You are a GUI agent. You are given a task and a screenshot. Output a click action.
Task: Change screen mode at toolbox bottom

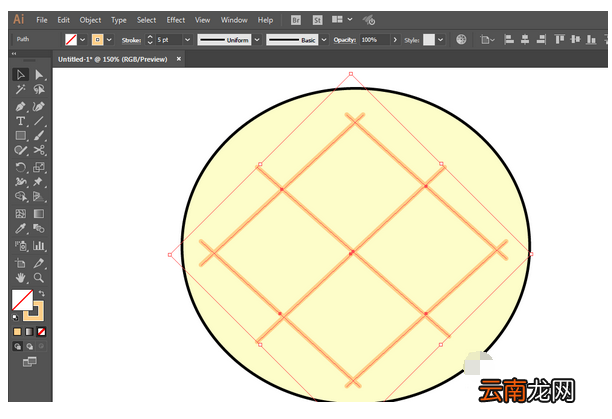[30, 362]
